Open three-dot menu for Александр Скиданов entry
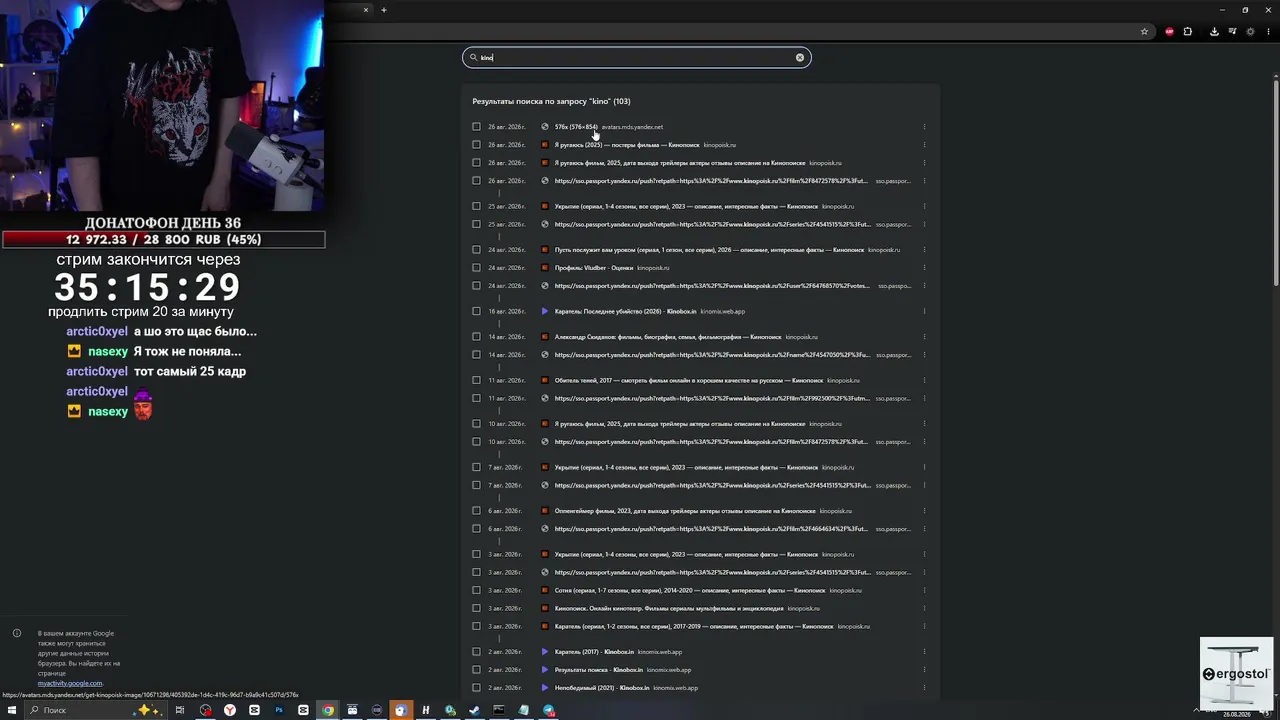Viewport: 1280px width, 720px height. point(924,337)
